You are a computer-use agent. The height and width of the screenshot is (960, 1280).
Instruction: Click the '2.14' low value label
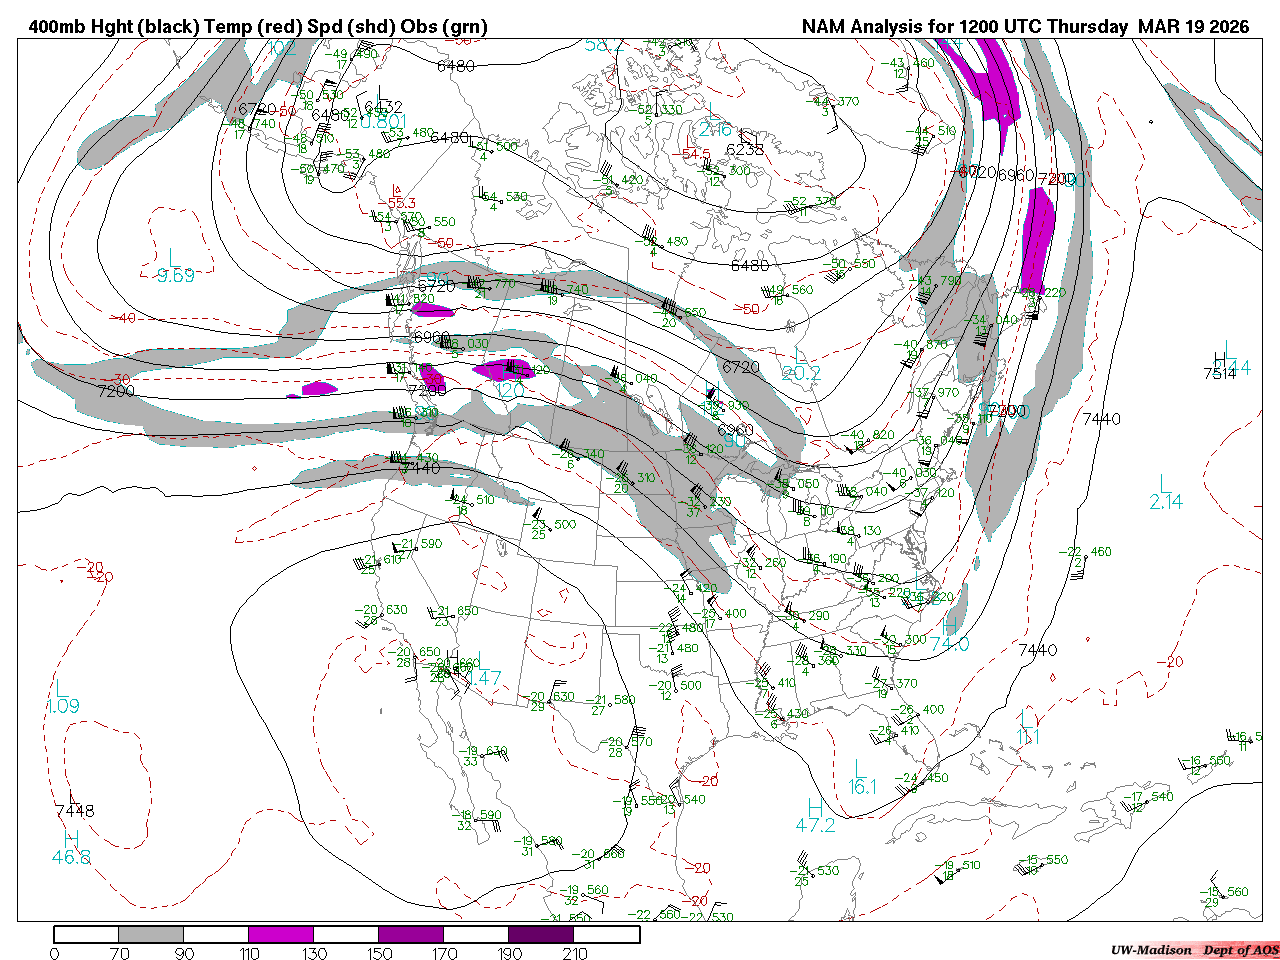click(x=1166, y=502)
